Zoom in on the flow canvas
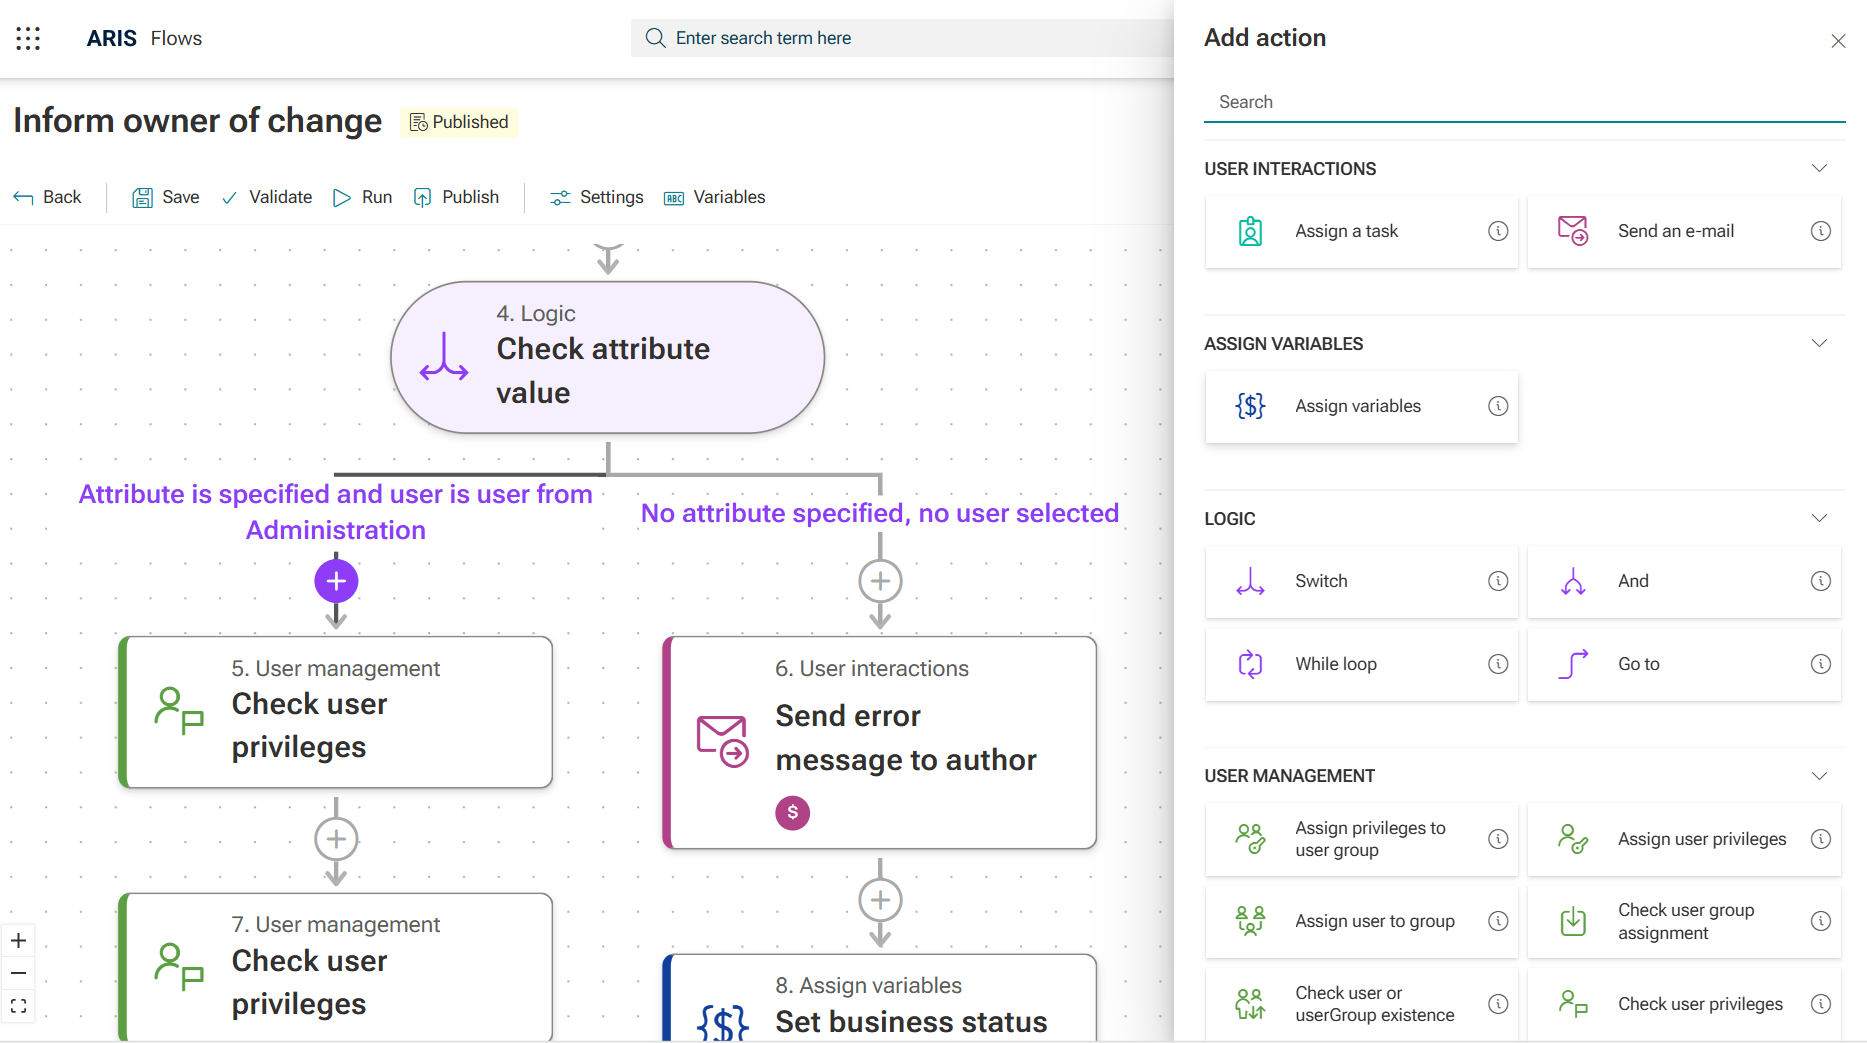Image resolution: width=1867 pixels, height=1043 pixels. pyautogui.click(x=18, y=940)
